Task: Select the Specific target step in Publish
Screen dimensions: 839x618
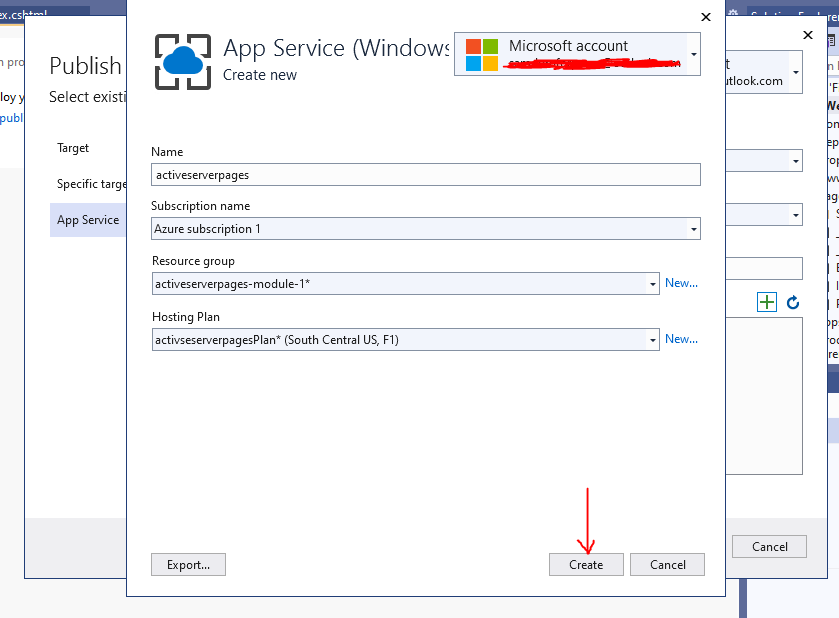Action: 91,184
